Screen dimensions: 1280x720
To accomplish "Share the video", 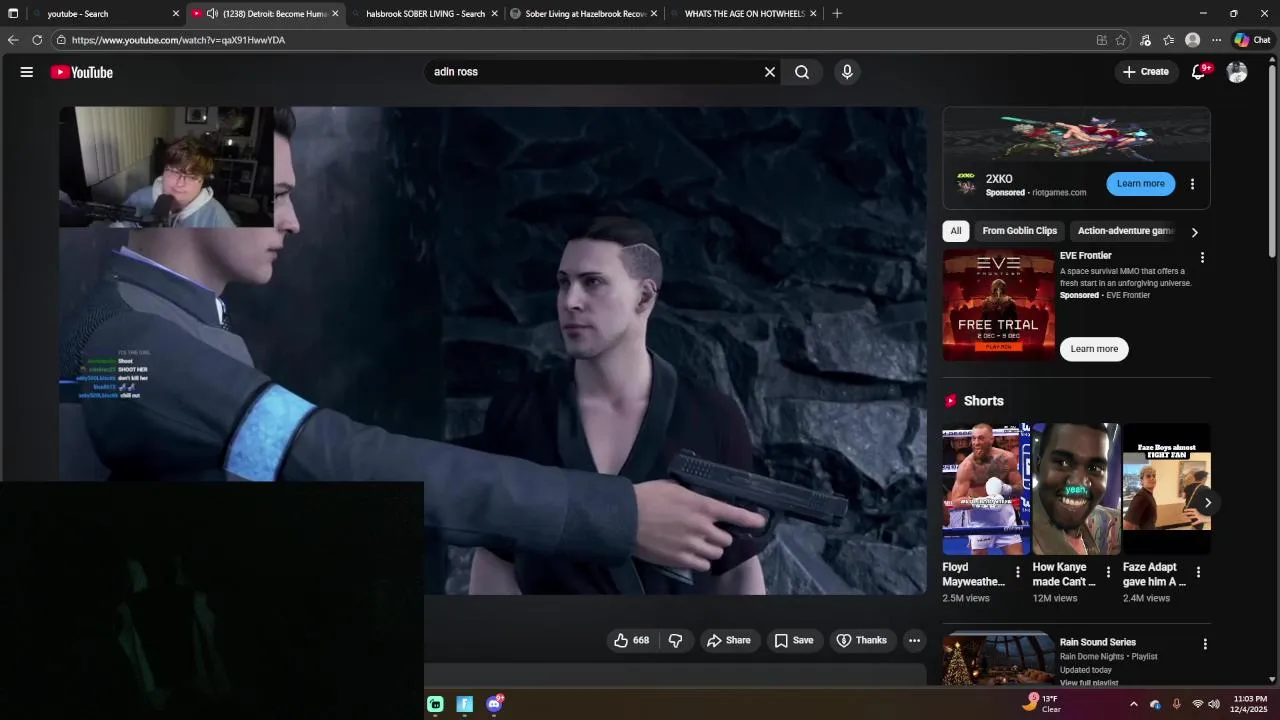I will click(728, 640).
